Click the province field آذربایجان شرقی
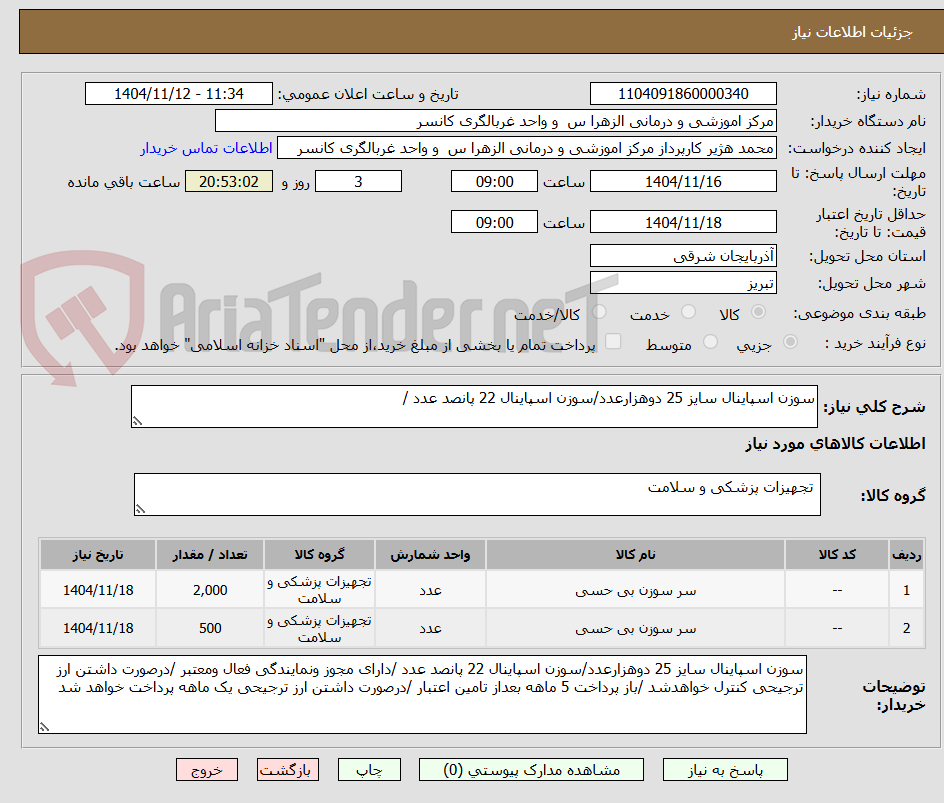 (683, 256)
